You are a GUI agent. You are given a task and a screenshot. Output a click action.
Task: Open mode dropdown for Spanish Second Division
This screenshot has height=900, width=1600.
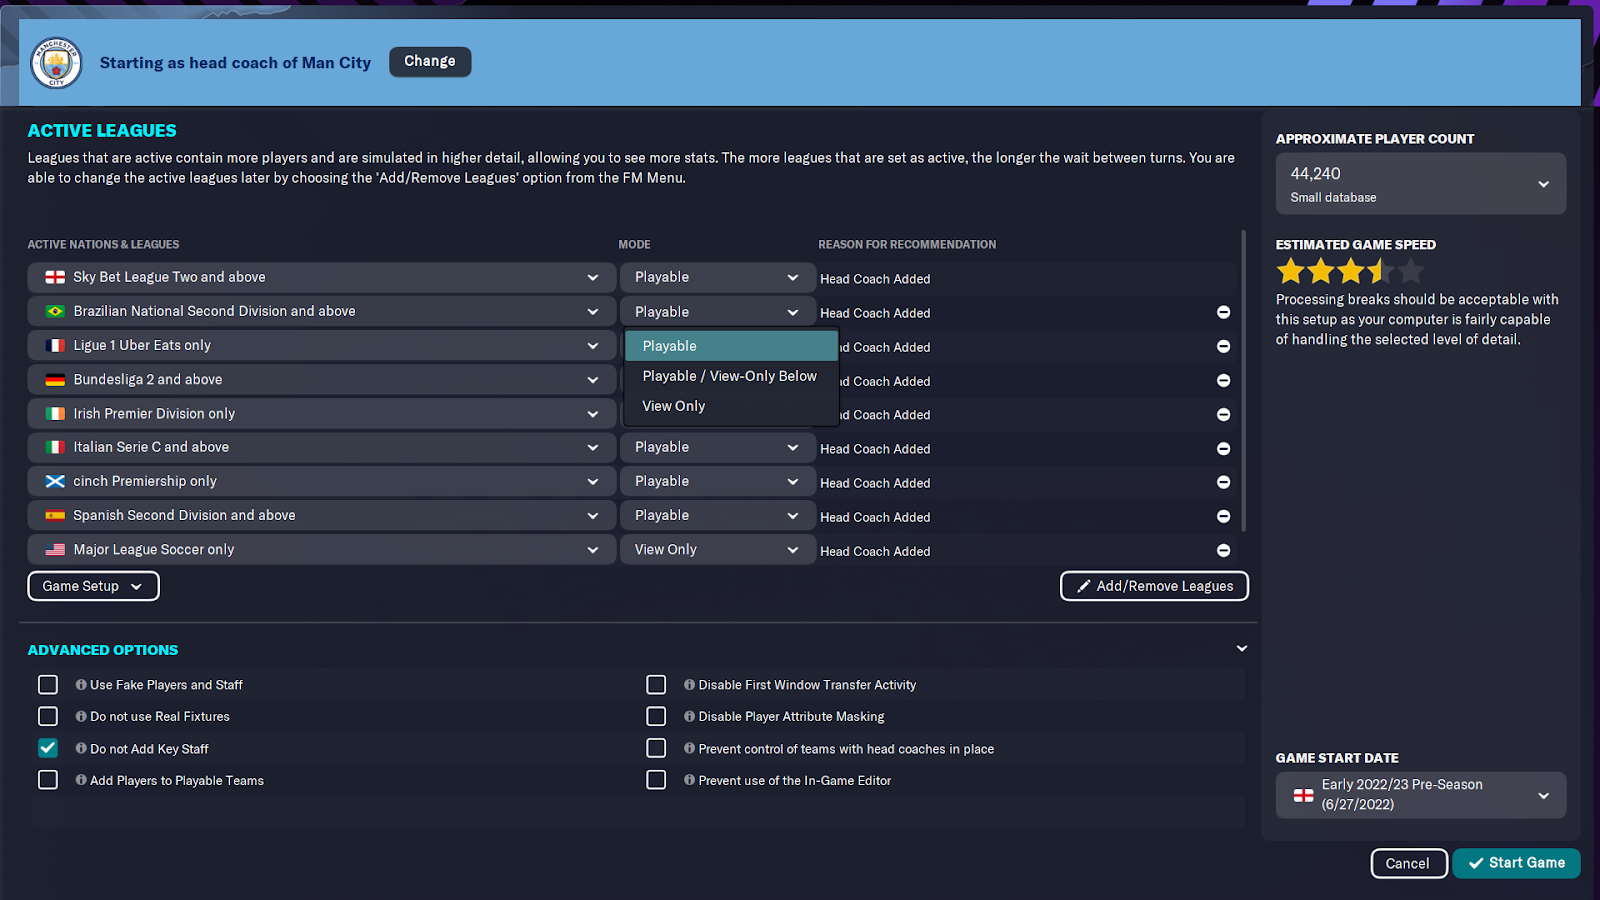click(717, 515)
